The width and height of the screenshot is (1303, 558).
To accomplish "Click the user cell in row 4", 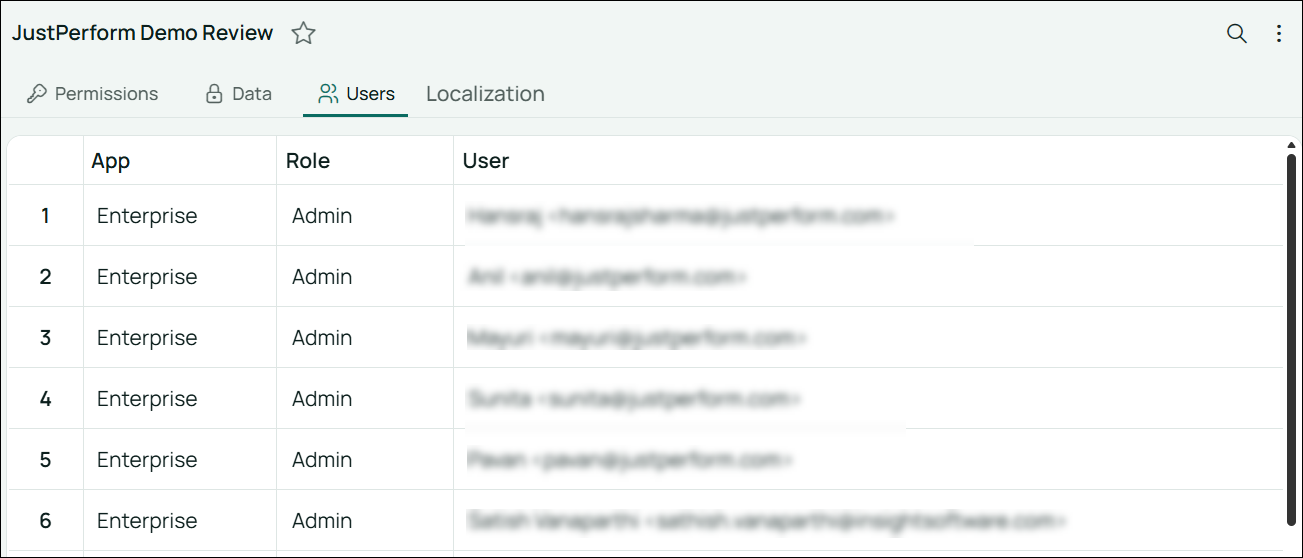I will [868, 399].
